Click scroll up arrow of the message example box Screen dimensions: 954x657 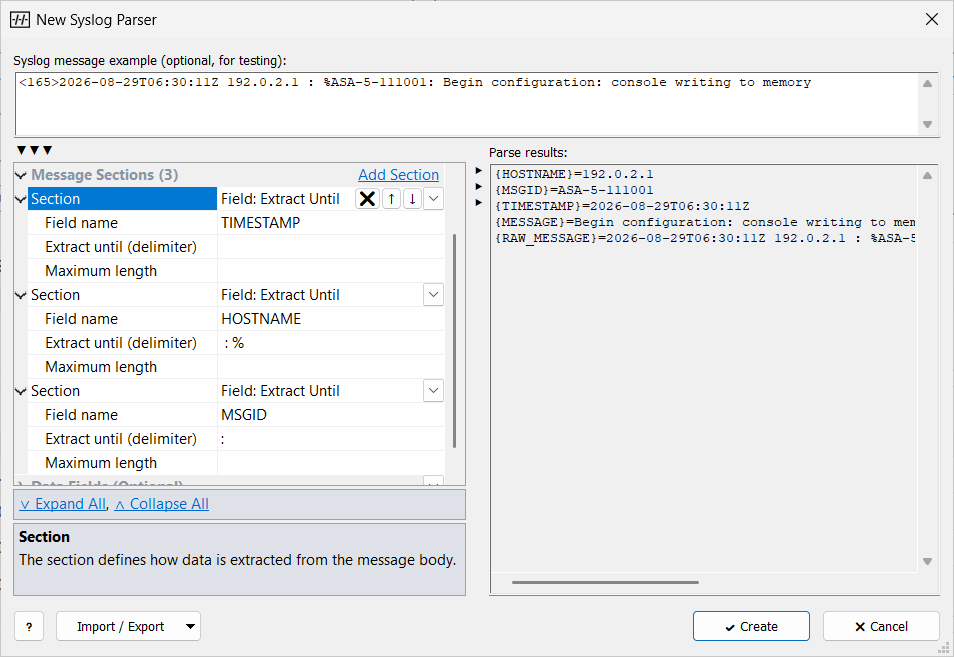click(x=927, y=84)
